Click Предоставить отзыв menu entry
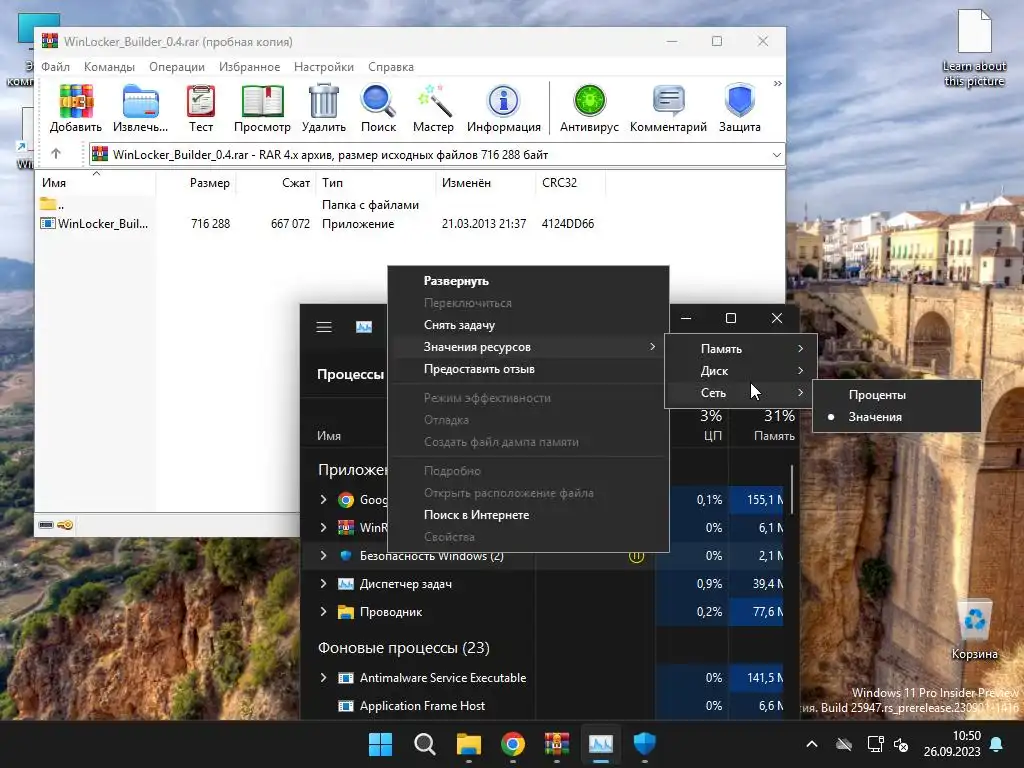This screenshot has width=1024, height=768. 528,369
